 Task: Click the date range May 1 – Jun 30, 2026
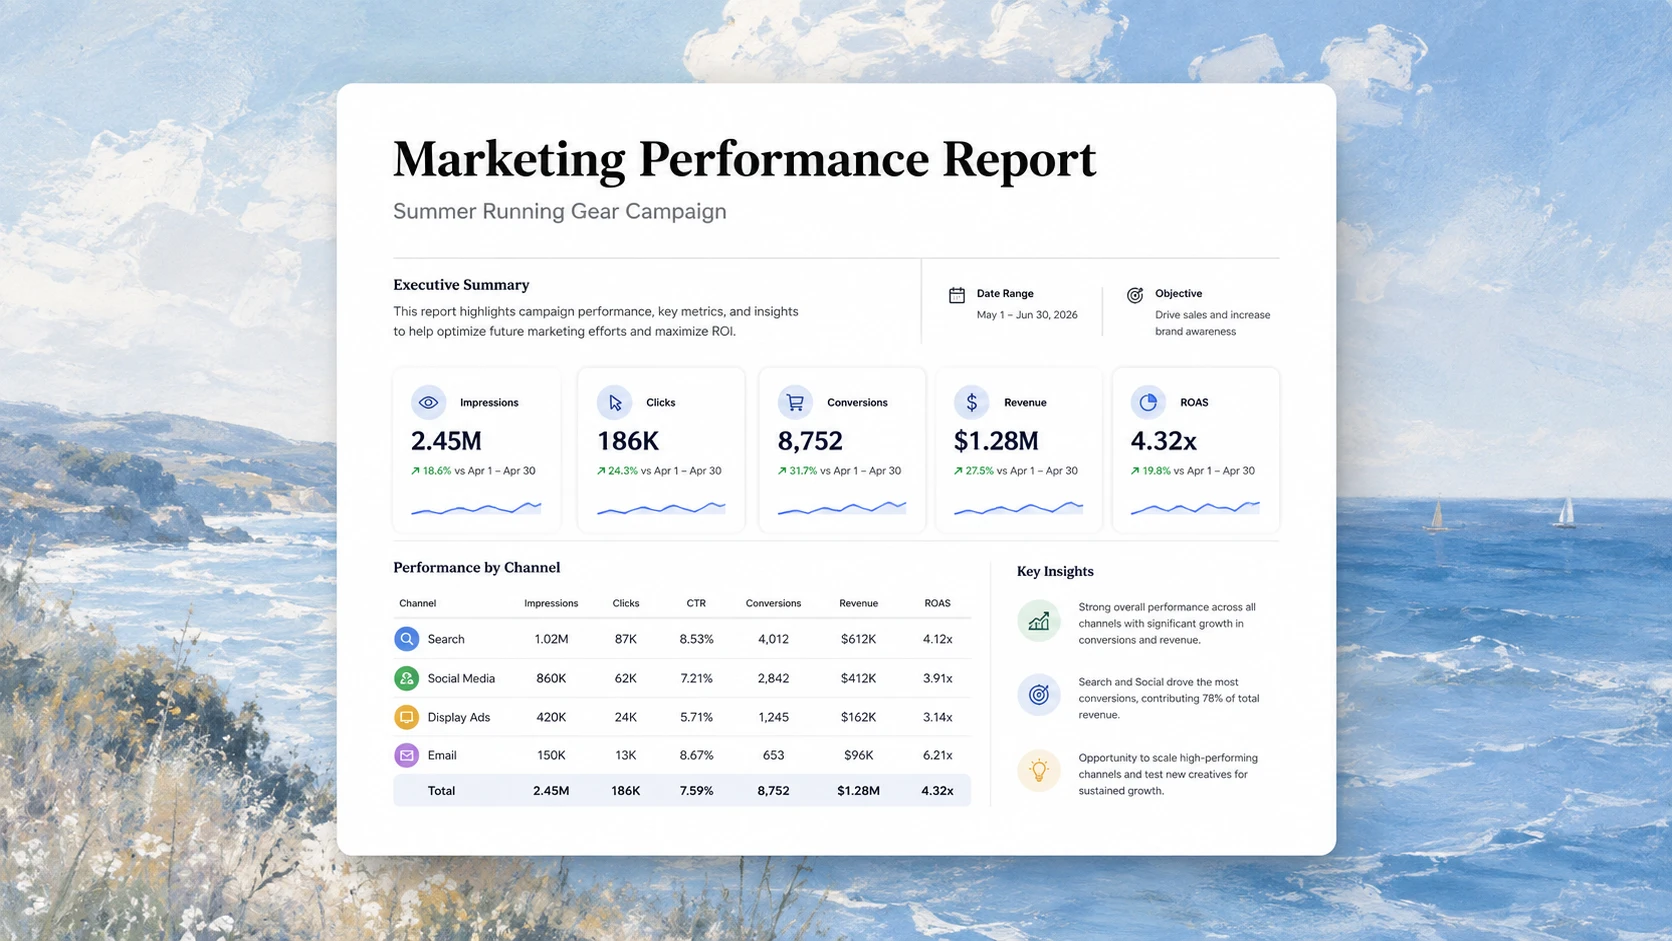[1027, 315]
